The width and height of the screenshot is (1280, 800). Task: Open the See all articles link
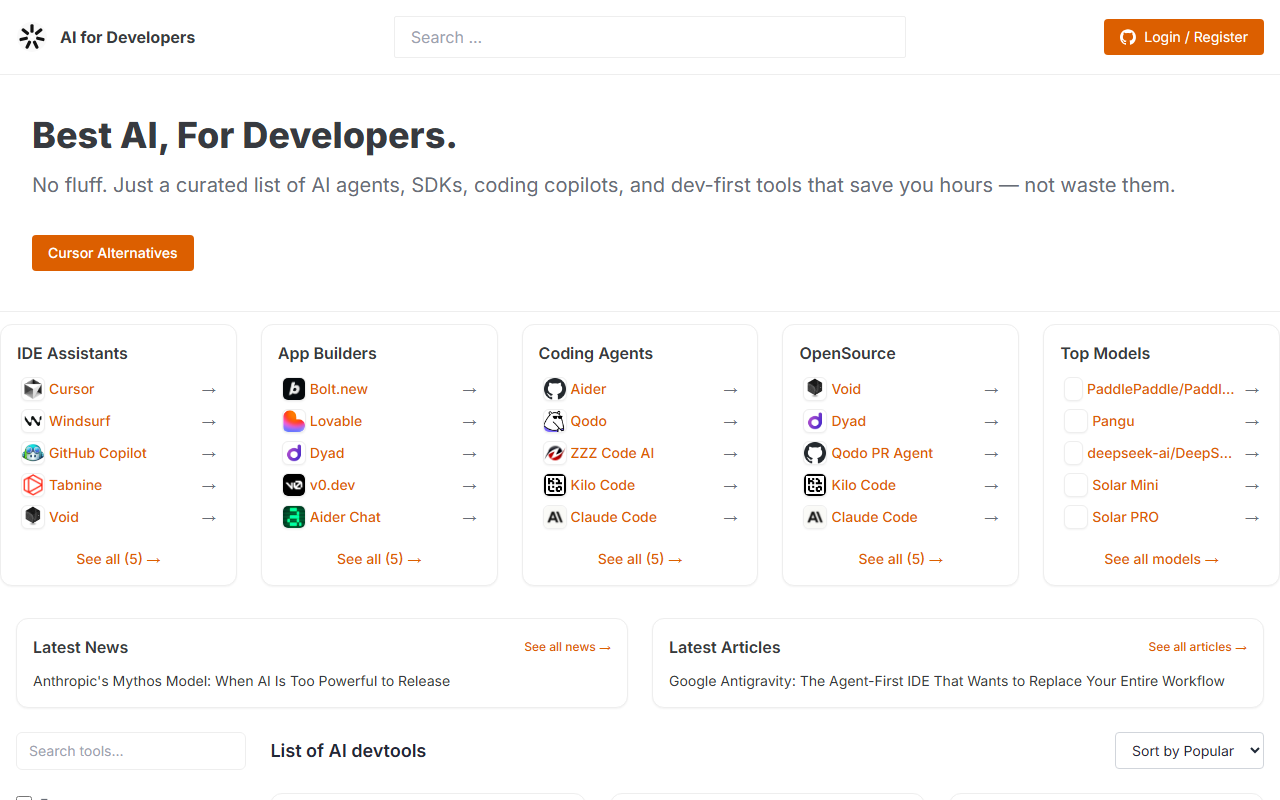[x=1197, y=647]
